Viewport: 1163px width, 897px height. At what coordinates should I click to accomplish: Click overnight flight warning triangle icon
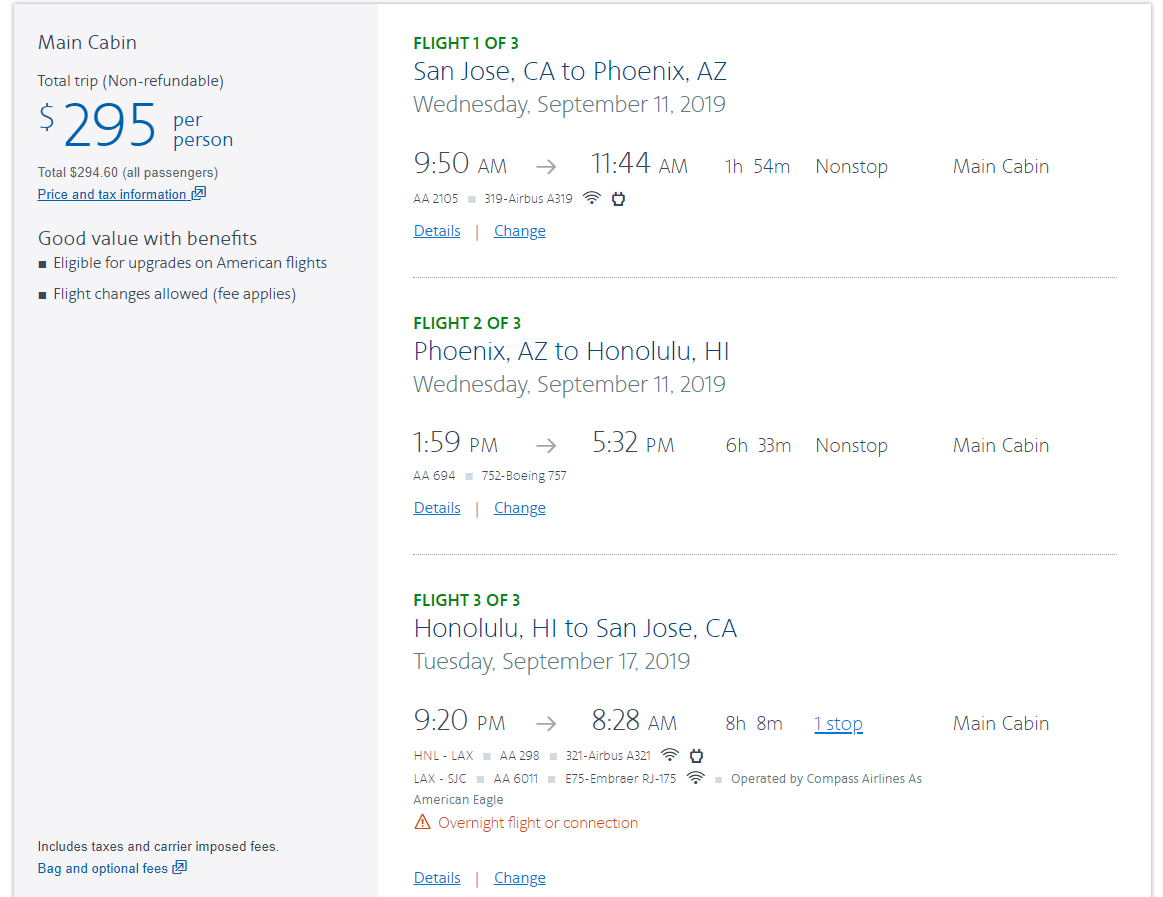click(422, 823)
